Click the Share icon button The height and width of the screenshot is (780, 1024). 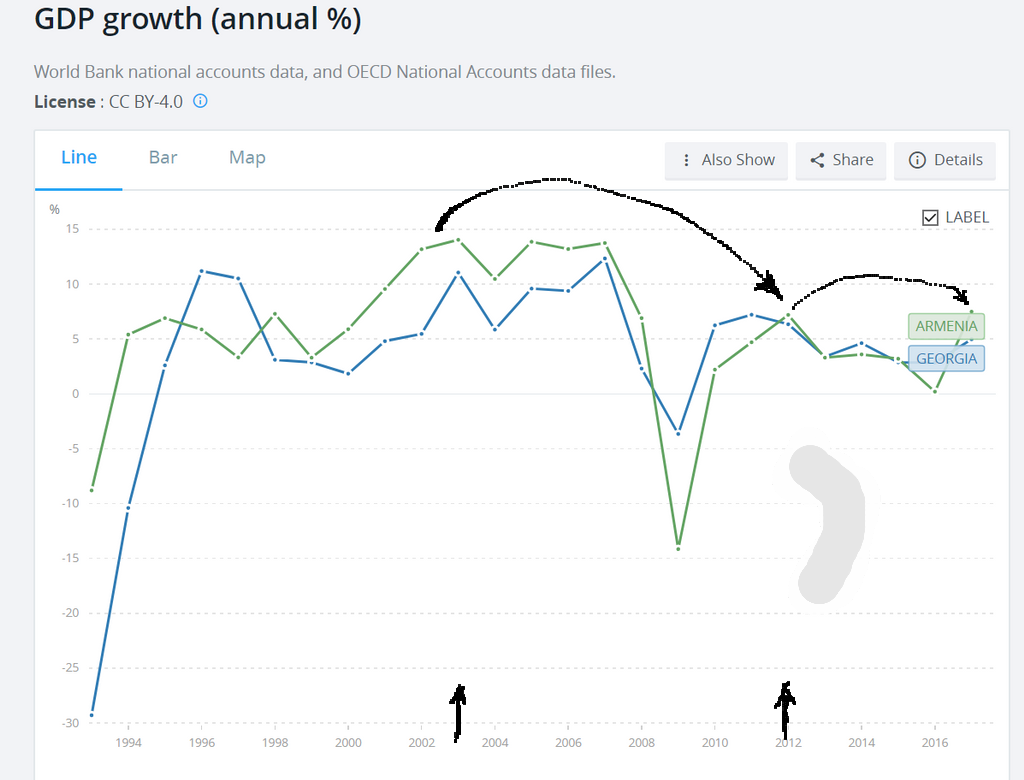(x=841, y=160)
